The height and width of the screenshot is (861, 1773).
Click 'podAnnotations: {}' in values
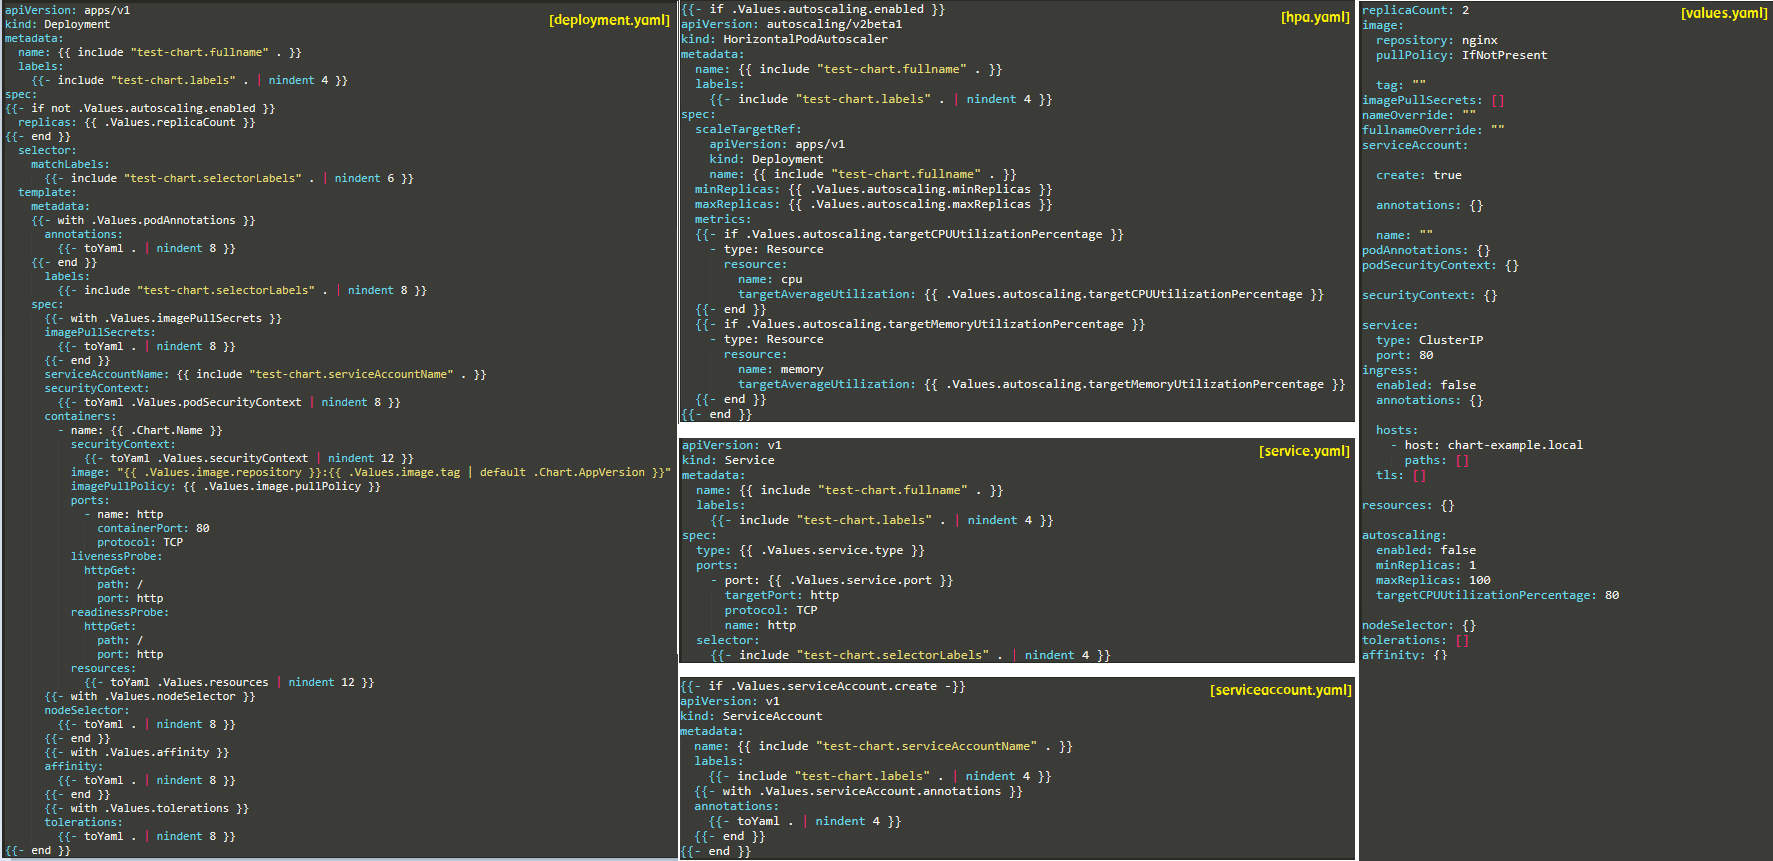(1426, 250)
